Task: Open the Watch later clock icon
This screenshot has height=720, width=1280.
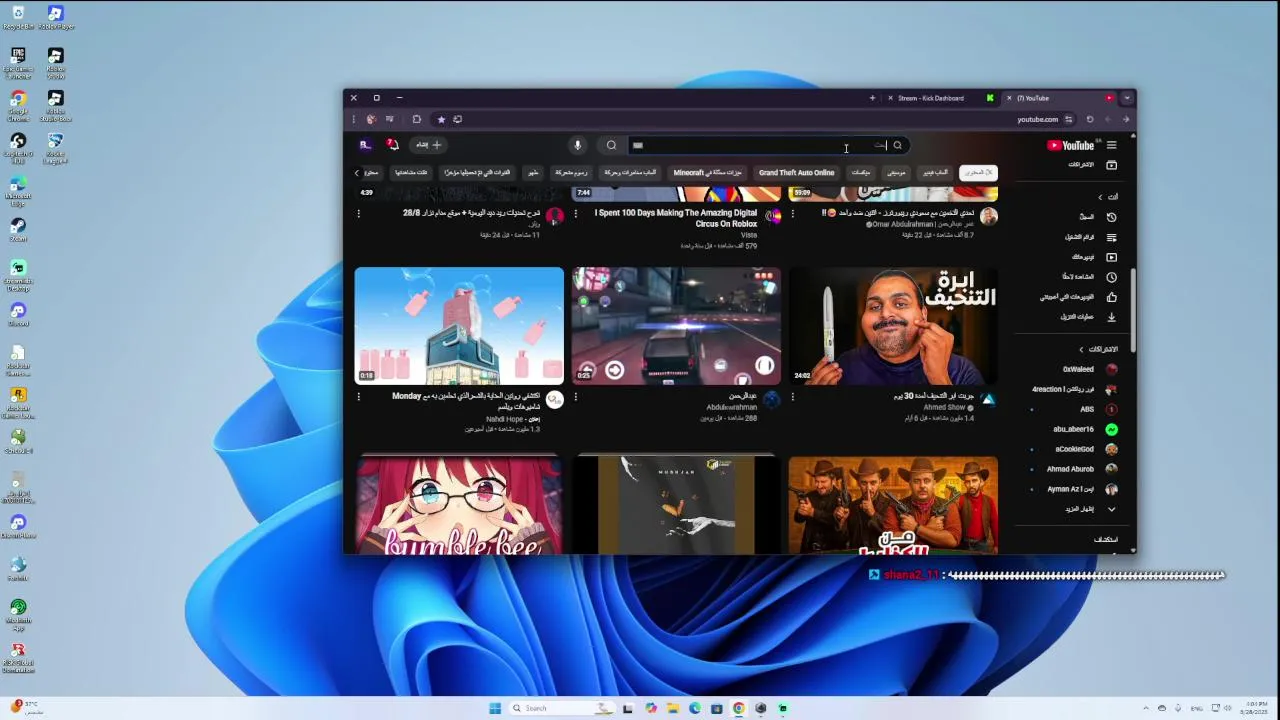Action: point(1111,277)
